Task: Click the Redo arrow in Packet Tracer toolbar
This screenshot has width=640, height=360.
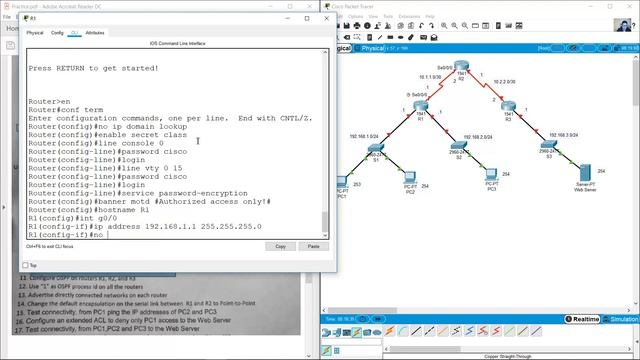Action: tap(431, 26)
